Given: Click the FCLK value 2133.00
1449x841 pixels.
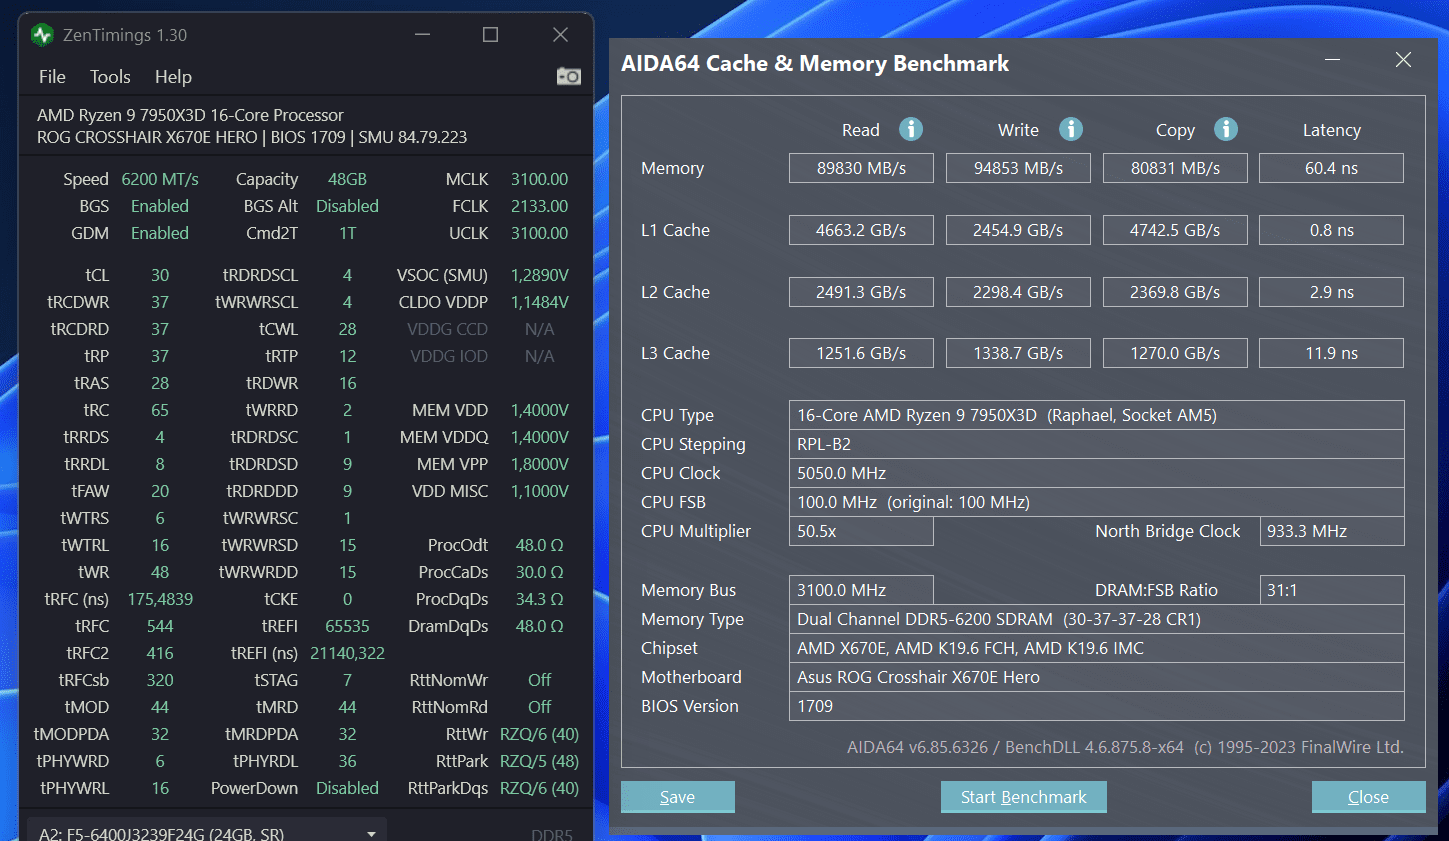Looking at the screenshot, I should (x=539, y=206).
